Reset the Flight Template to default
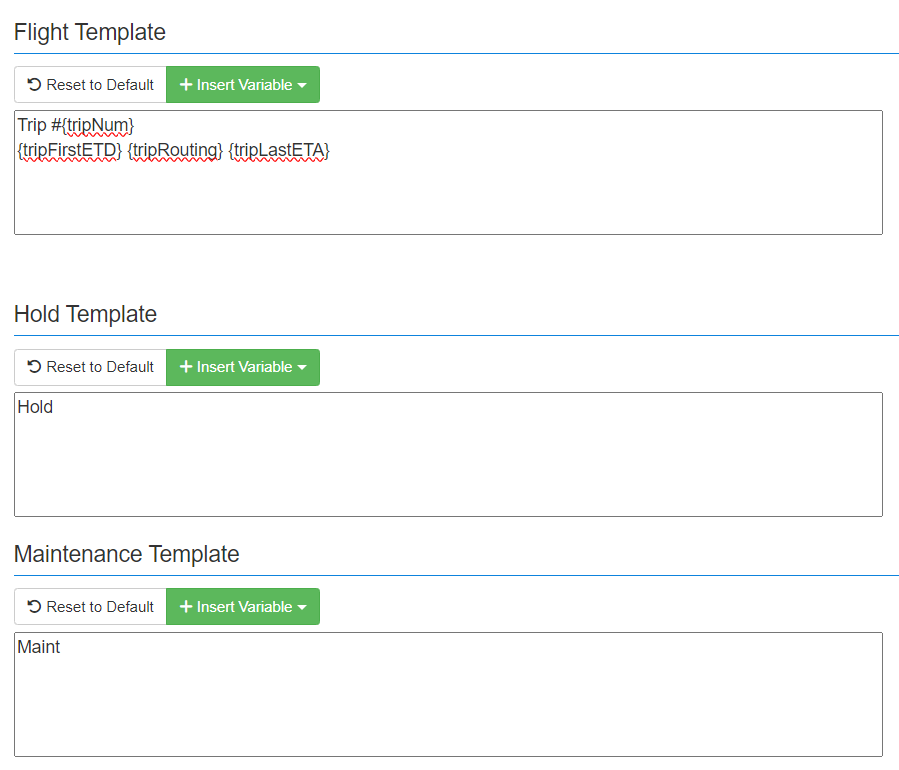The width and height of the screenshot is (899, 770). pyautogui.click(x=91, y=85)
